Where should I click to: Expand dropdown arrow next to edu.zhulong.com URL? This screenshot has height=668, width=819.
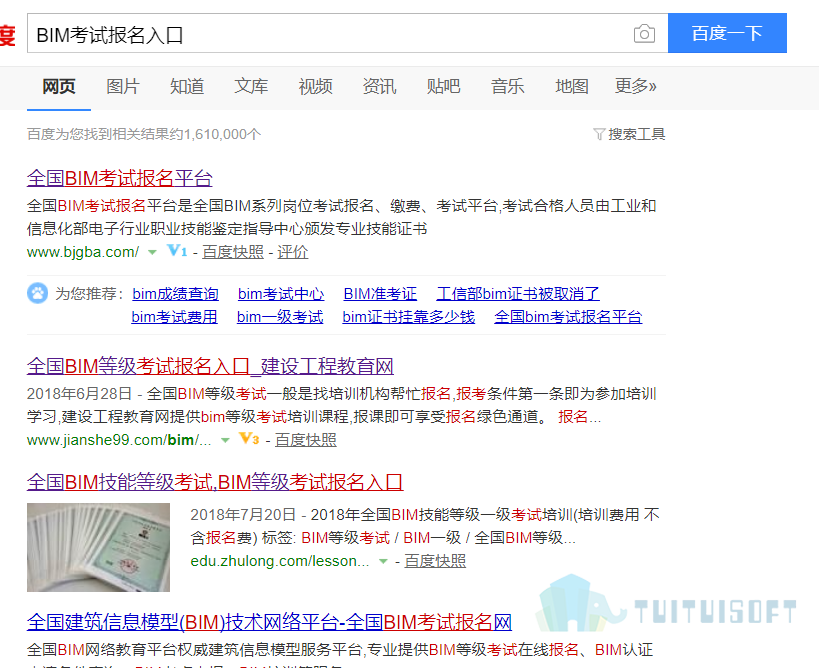tap(383, 561)
